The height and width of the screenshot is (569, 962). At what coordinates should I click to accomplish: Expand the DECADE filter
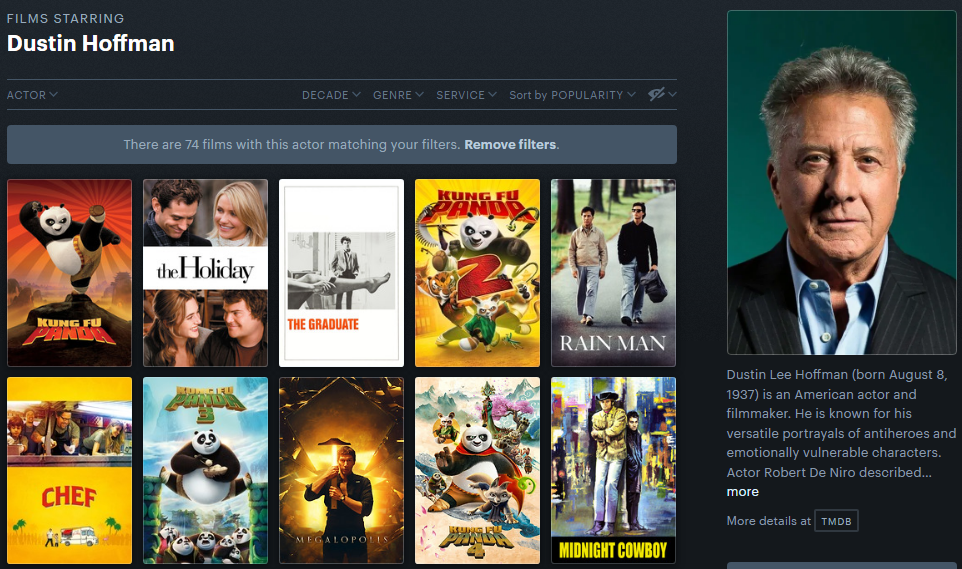pyautogui.click(x=331, y=95)
